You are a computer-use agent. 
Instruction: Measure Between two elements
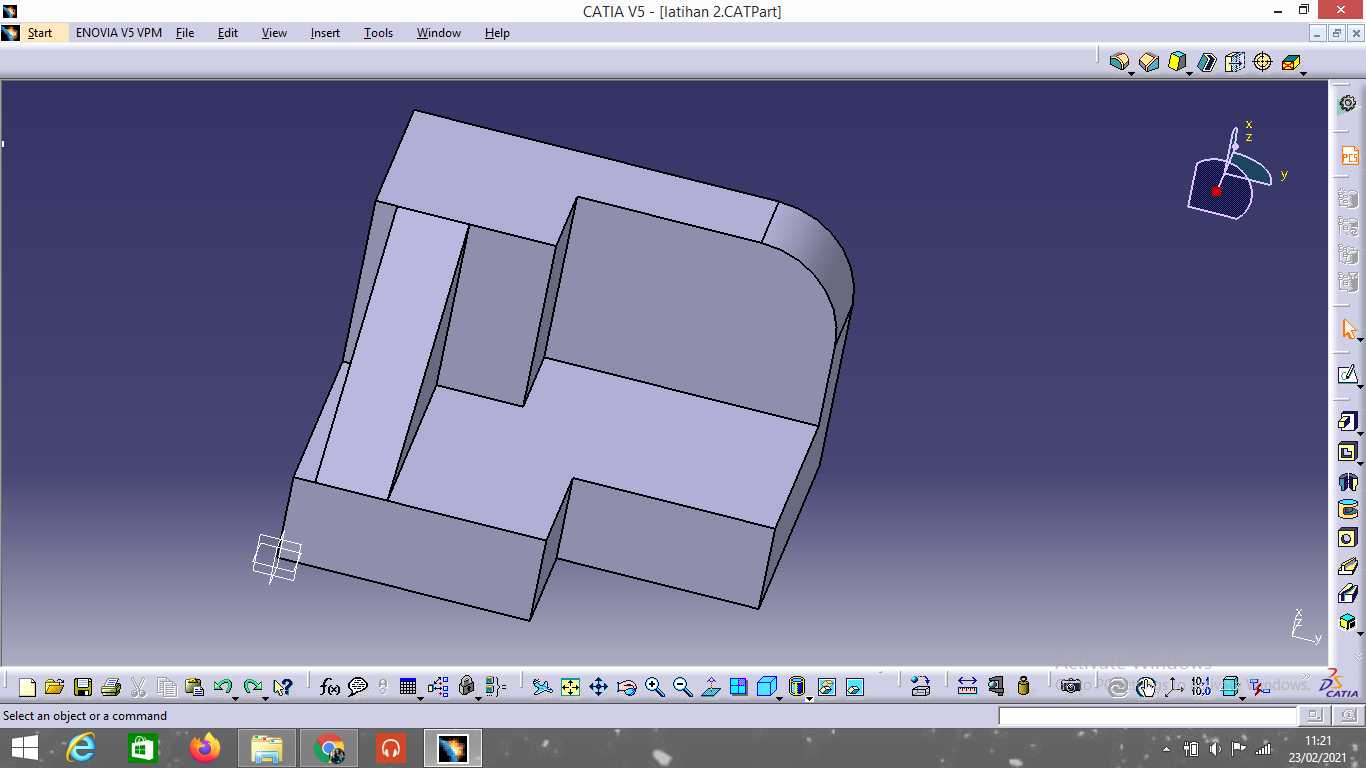967,687
